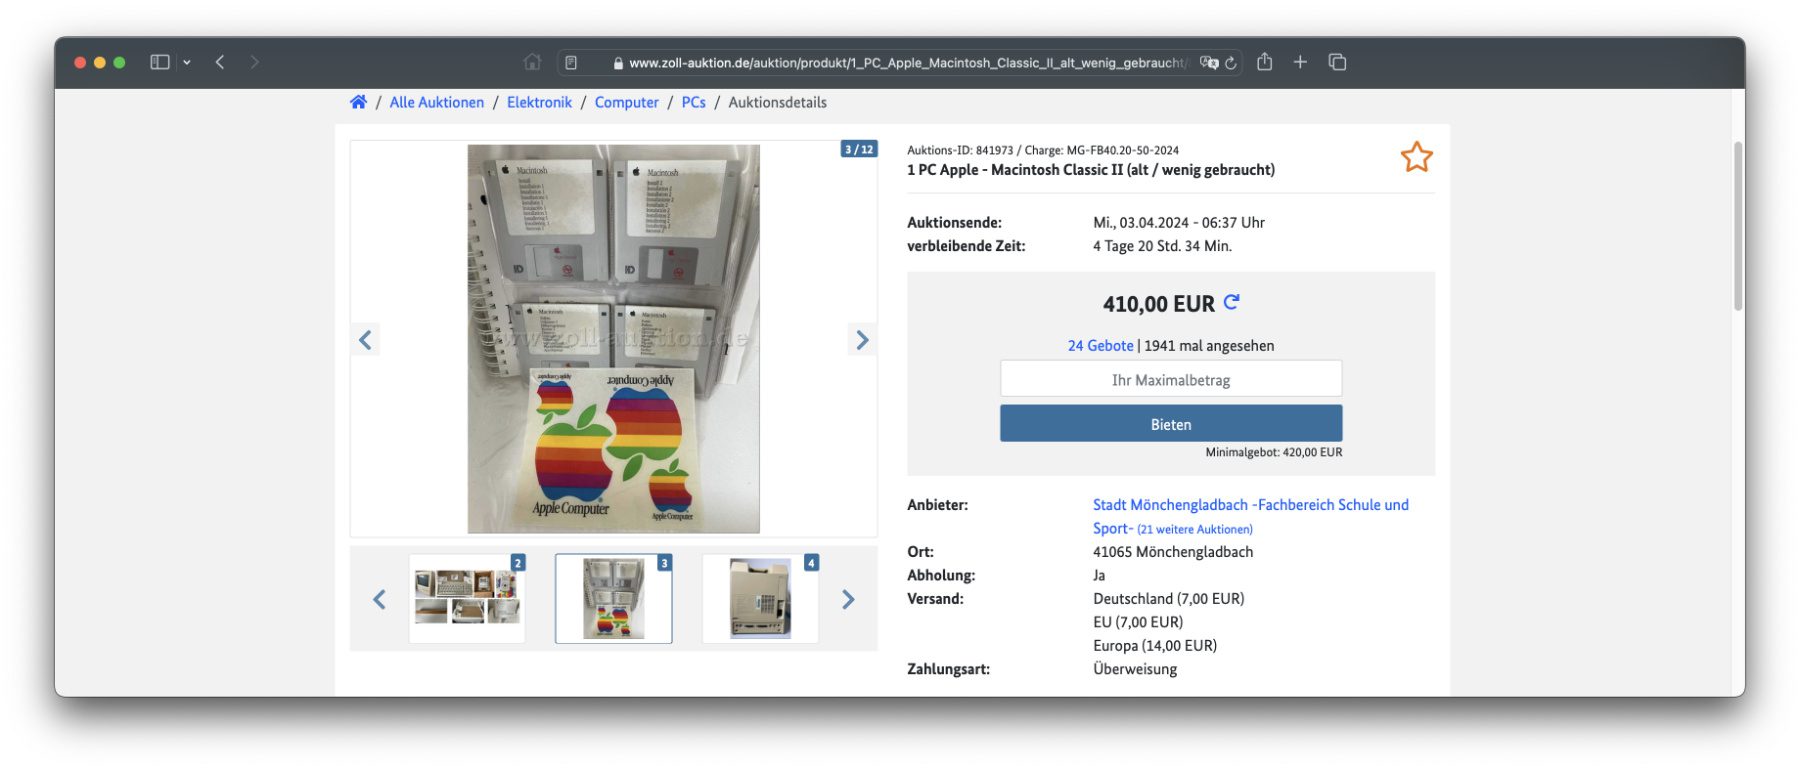The image size is (1800, 769).
Task: Toggle the Safari sidebar
Action: click(160, 62)
